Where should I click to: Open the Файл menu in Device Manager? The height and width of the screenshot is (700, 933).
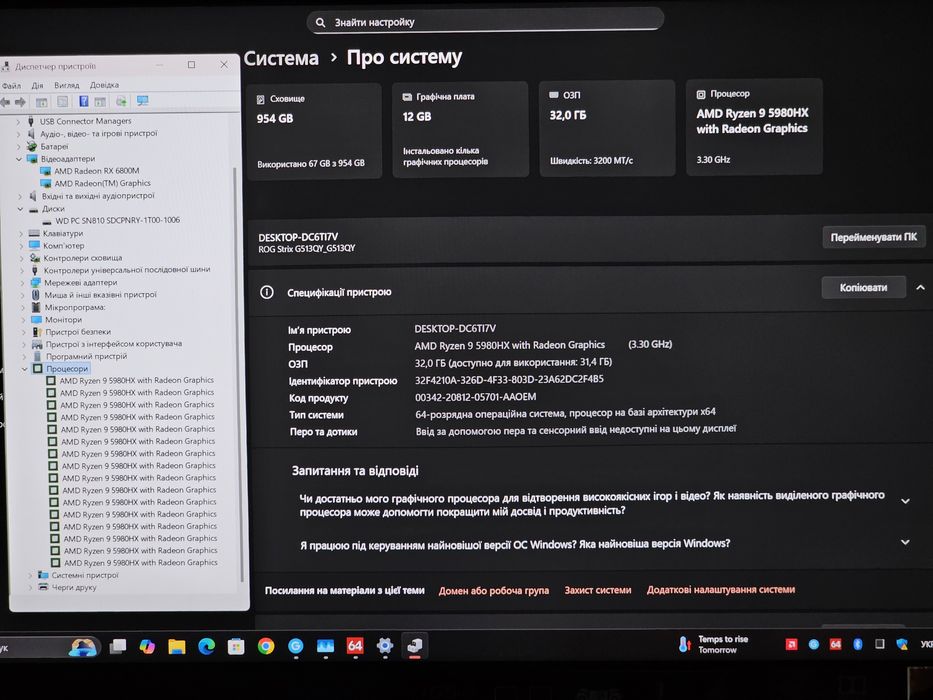pyautogui.click(x=11, y=86)
